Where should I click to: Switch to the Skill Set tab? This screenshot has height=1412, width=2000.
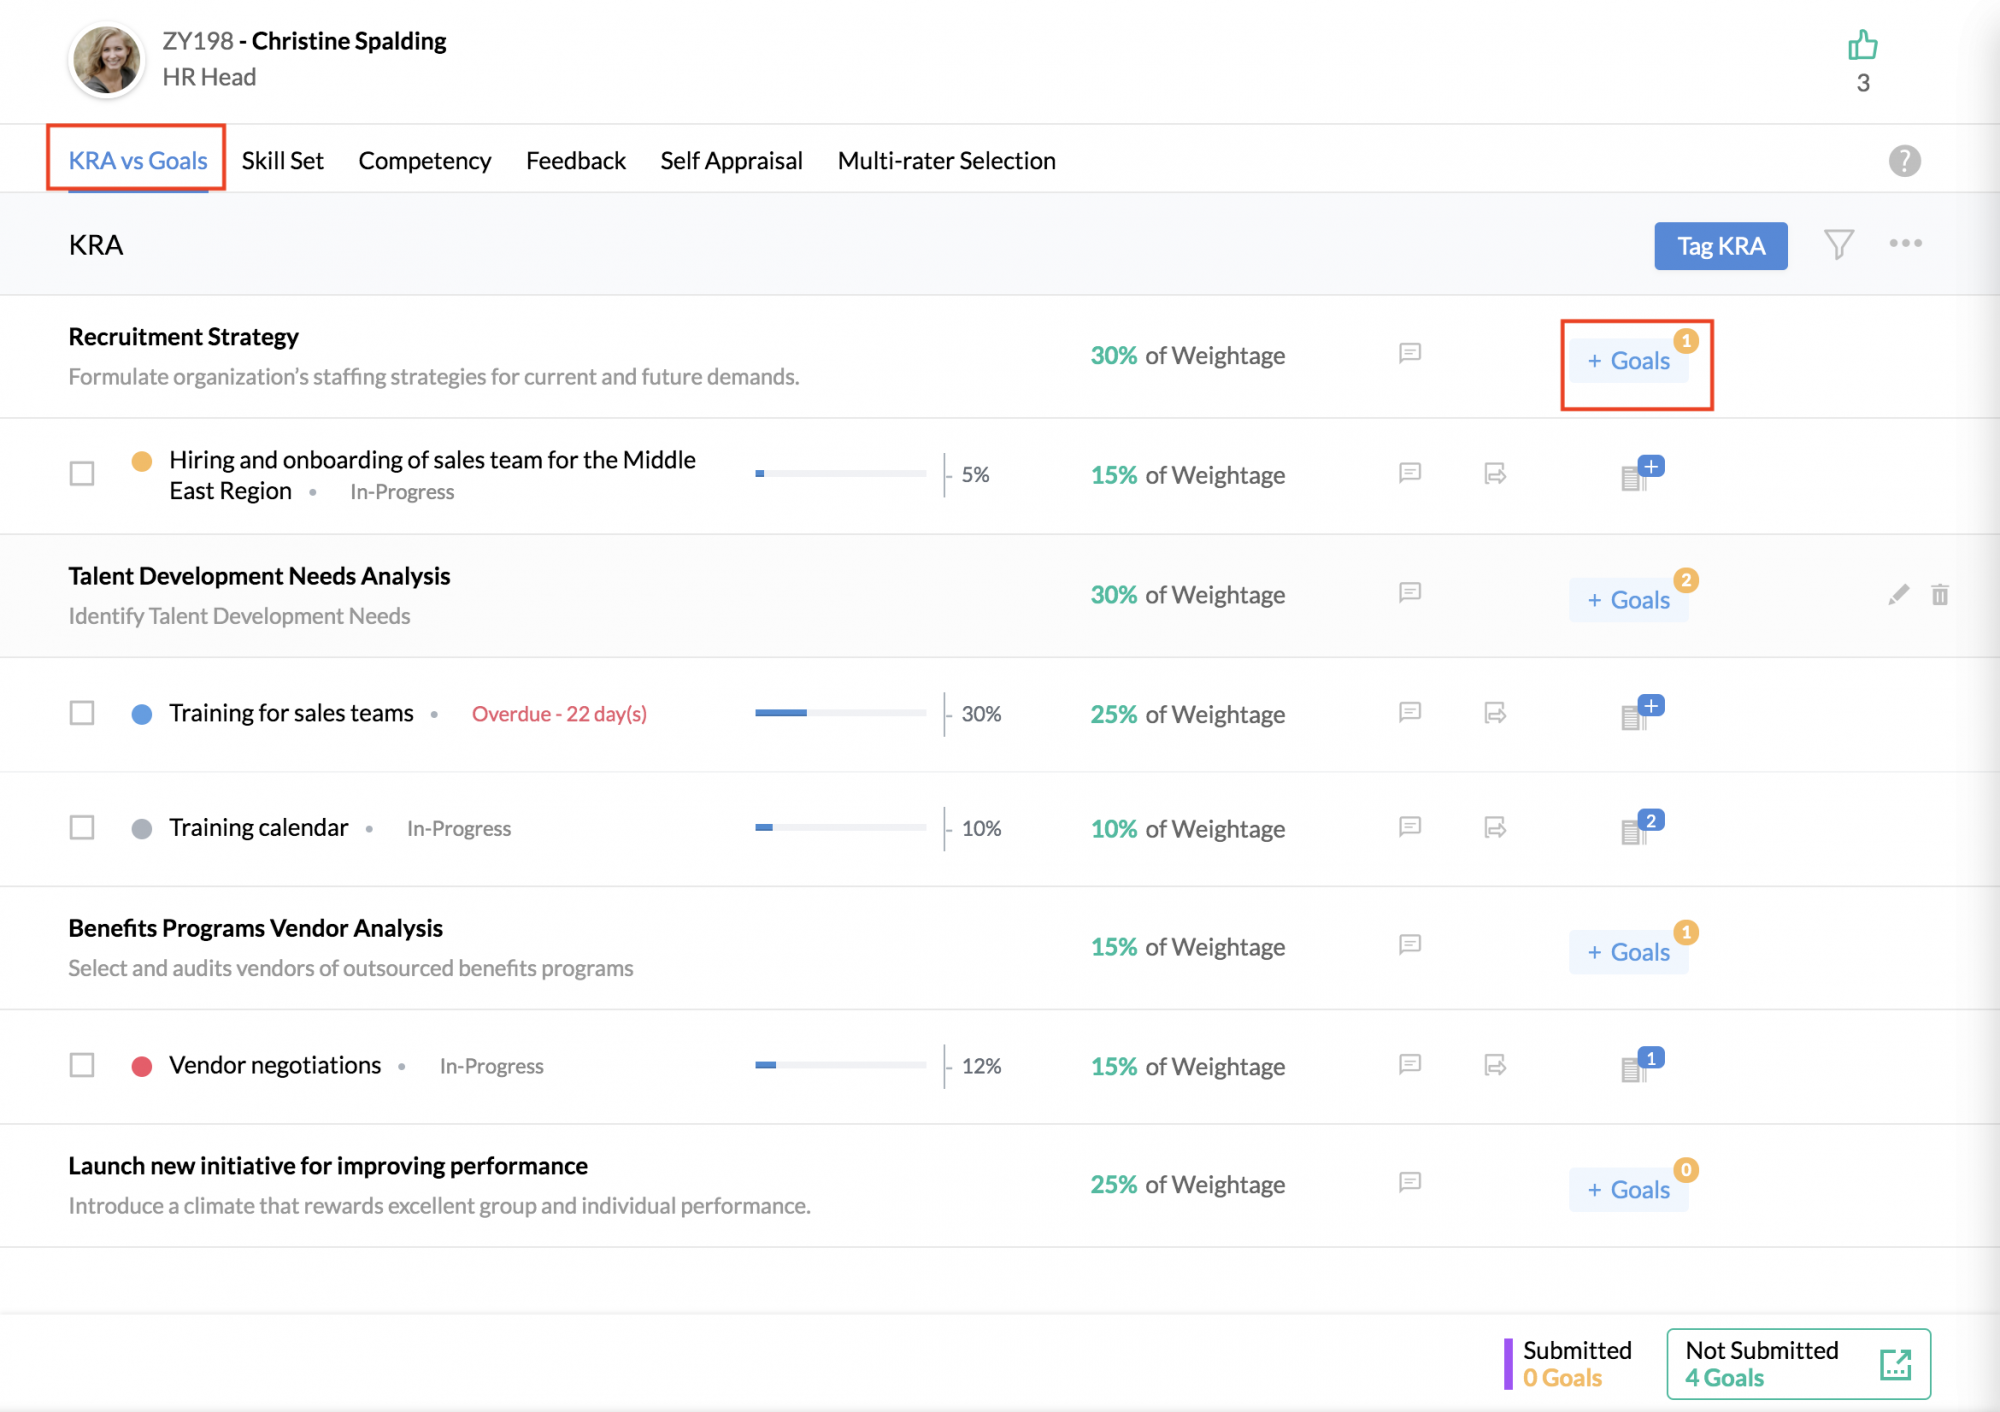(282, 161)
